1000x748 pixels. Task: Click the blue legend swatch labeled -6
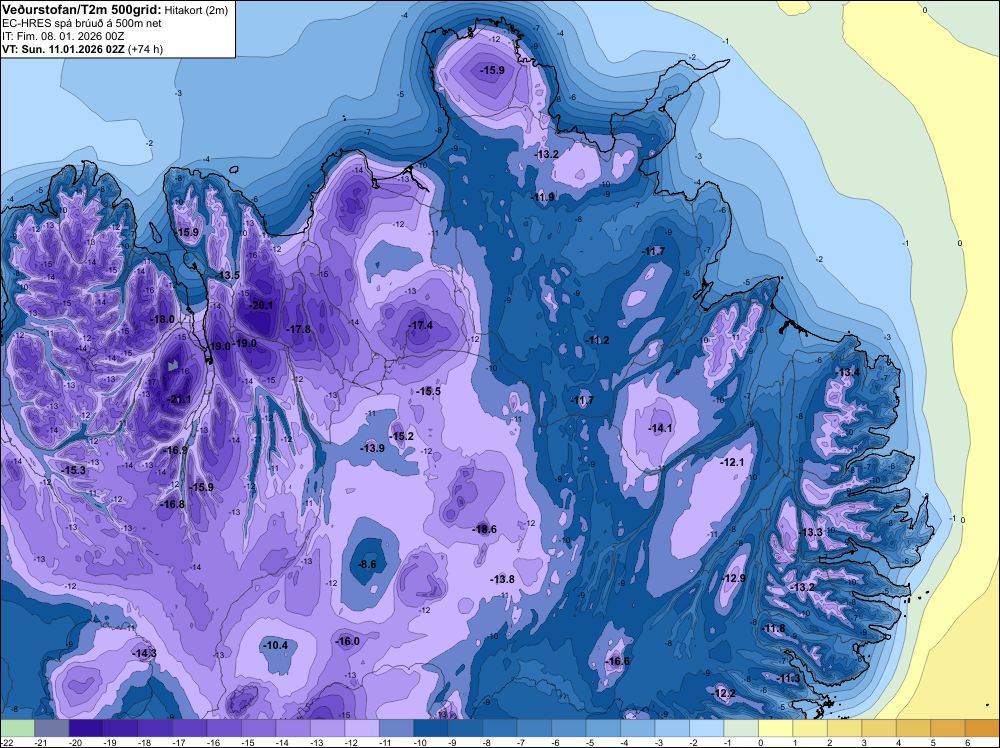coord(568,728)
